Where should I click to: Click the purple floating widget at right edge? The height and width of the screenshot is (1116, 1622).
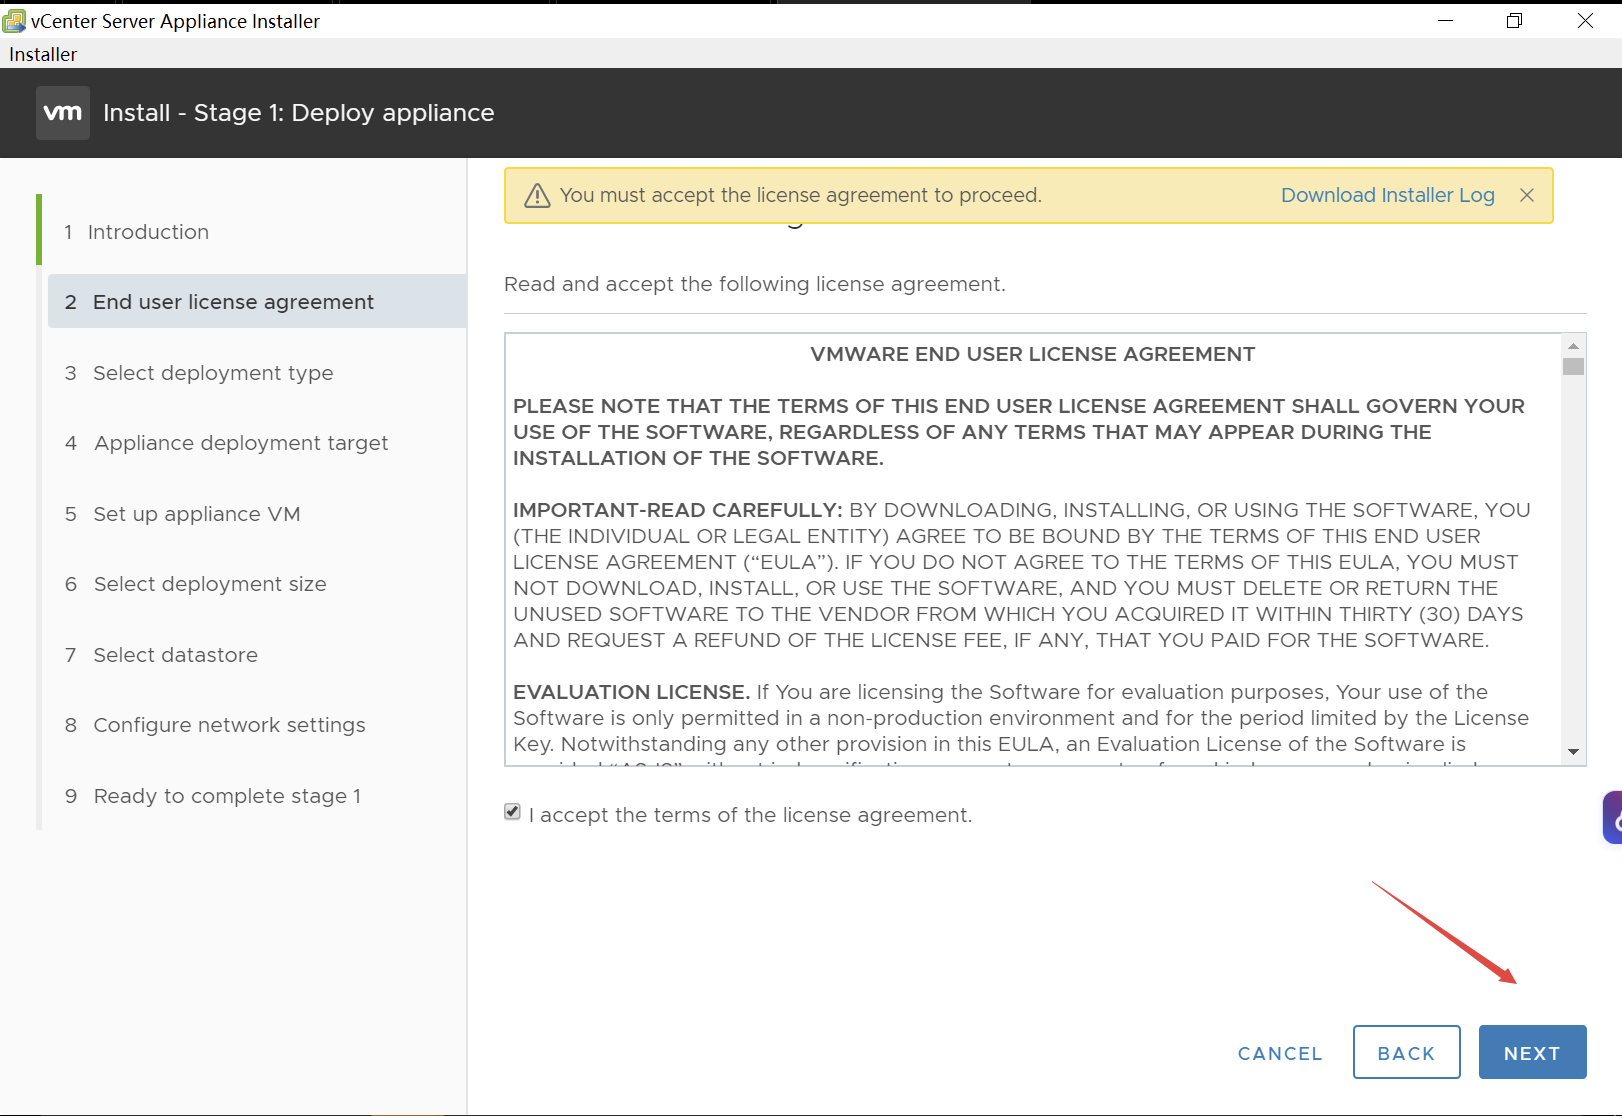click(x=1612, y=817)
